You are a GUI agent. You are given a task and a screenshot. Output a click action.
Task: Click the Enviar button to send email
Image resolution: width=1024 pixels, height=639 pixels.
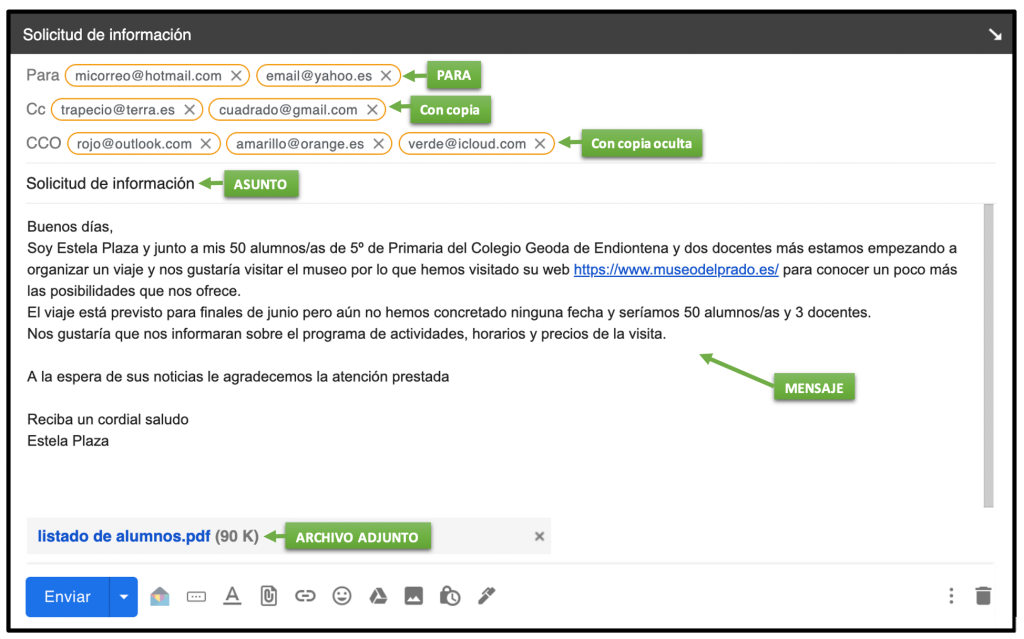pos(68,596)
